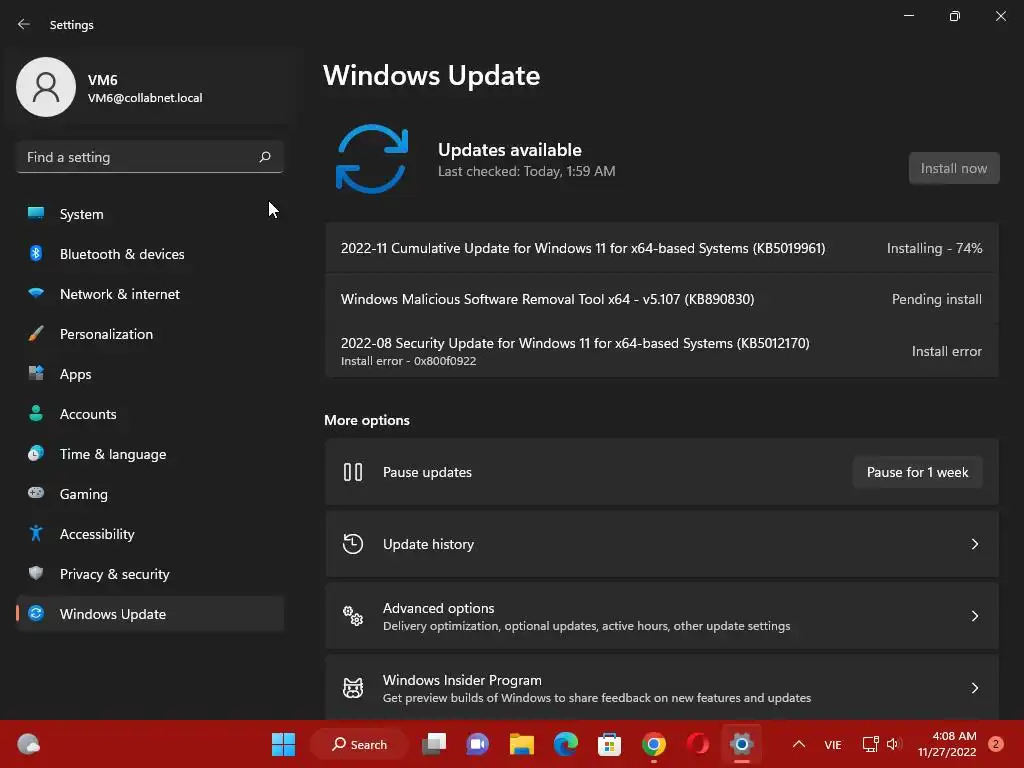The image size is (1024, 768).
Task: Launch Teams Chat from taskbar
Action: point(477,744)
